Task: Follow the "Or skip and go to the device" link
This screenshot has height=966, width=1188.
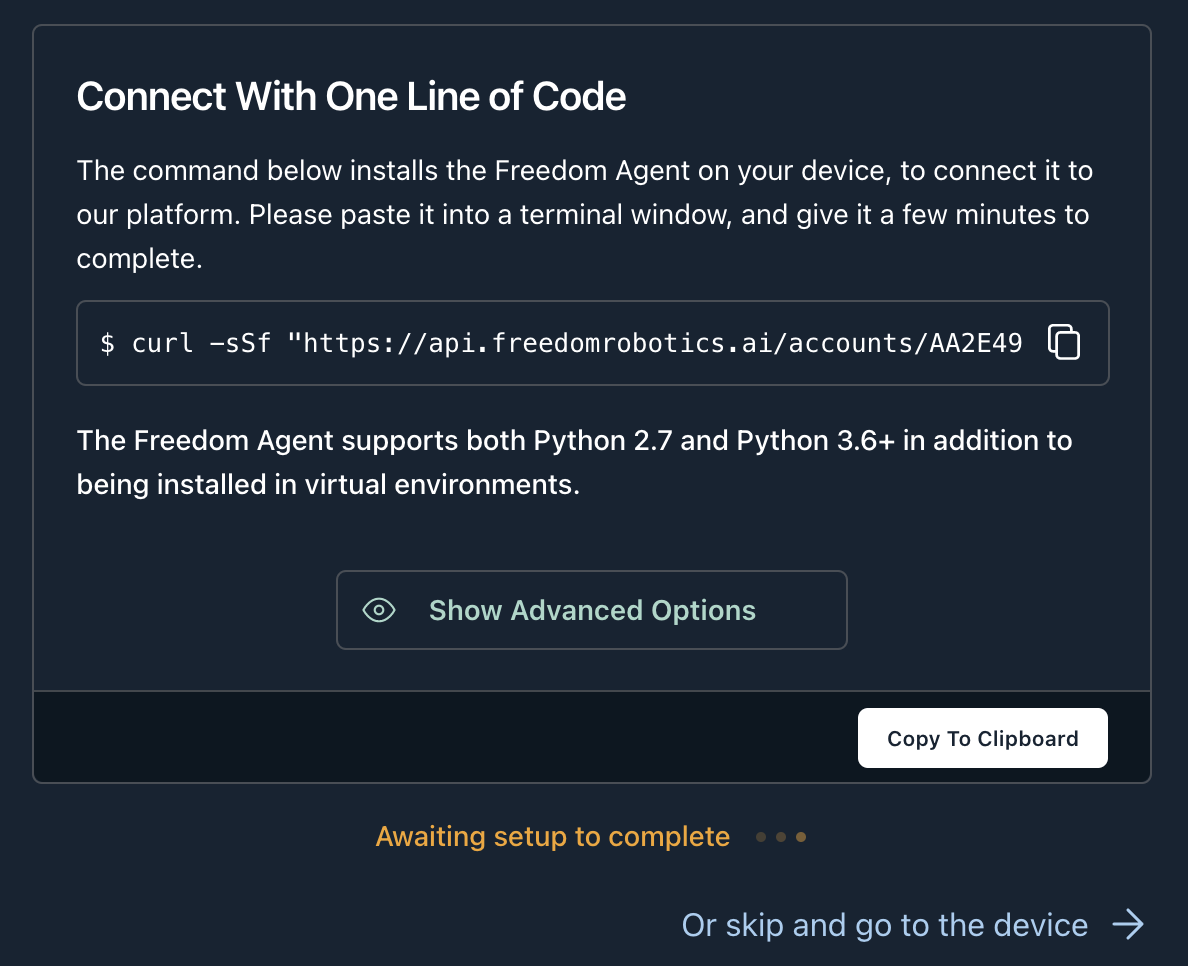Action: [x=884, y=925]
